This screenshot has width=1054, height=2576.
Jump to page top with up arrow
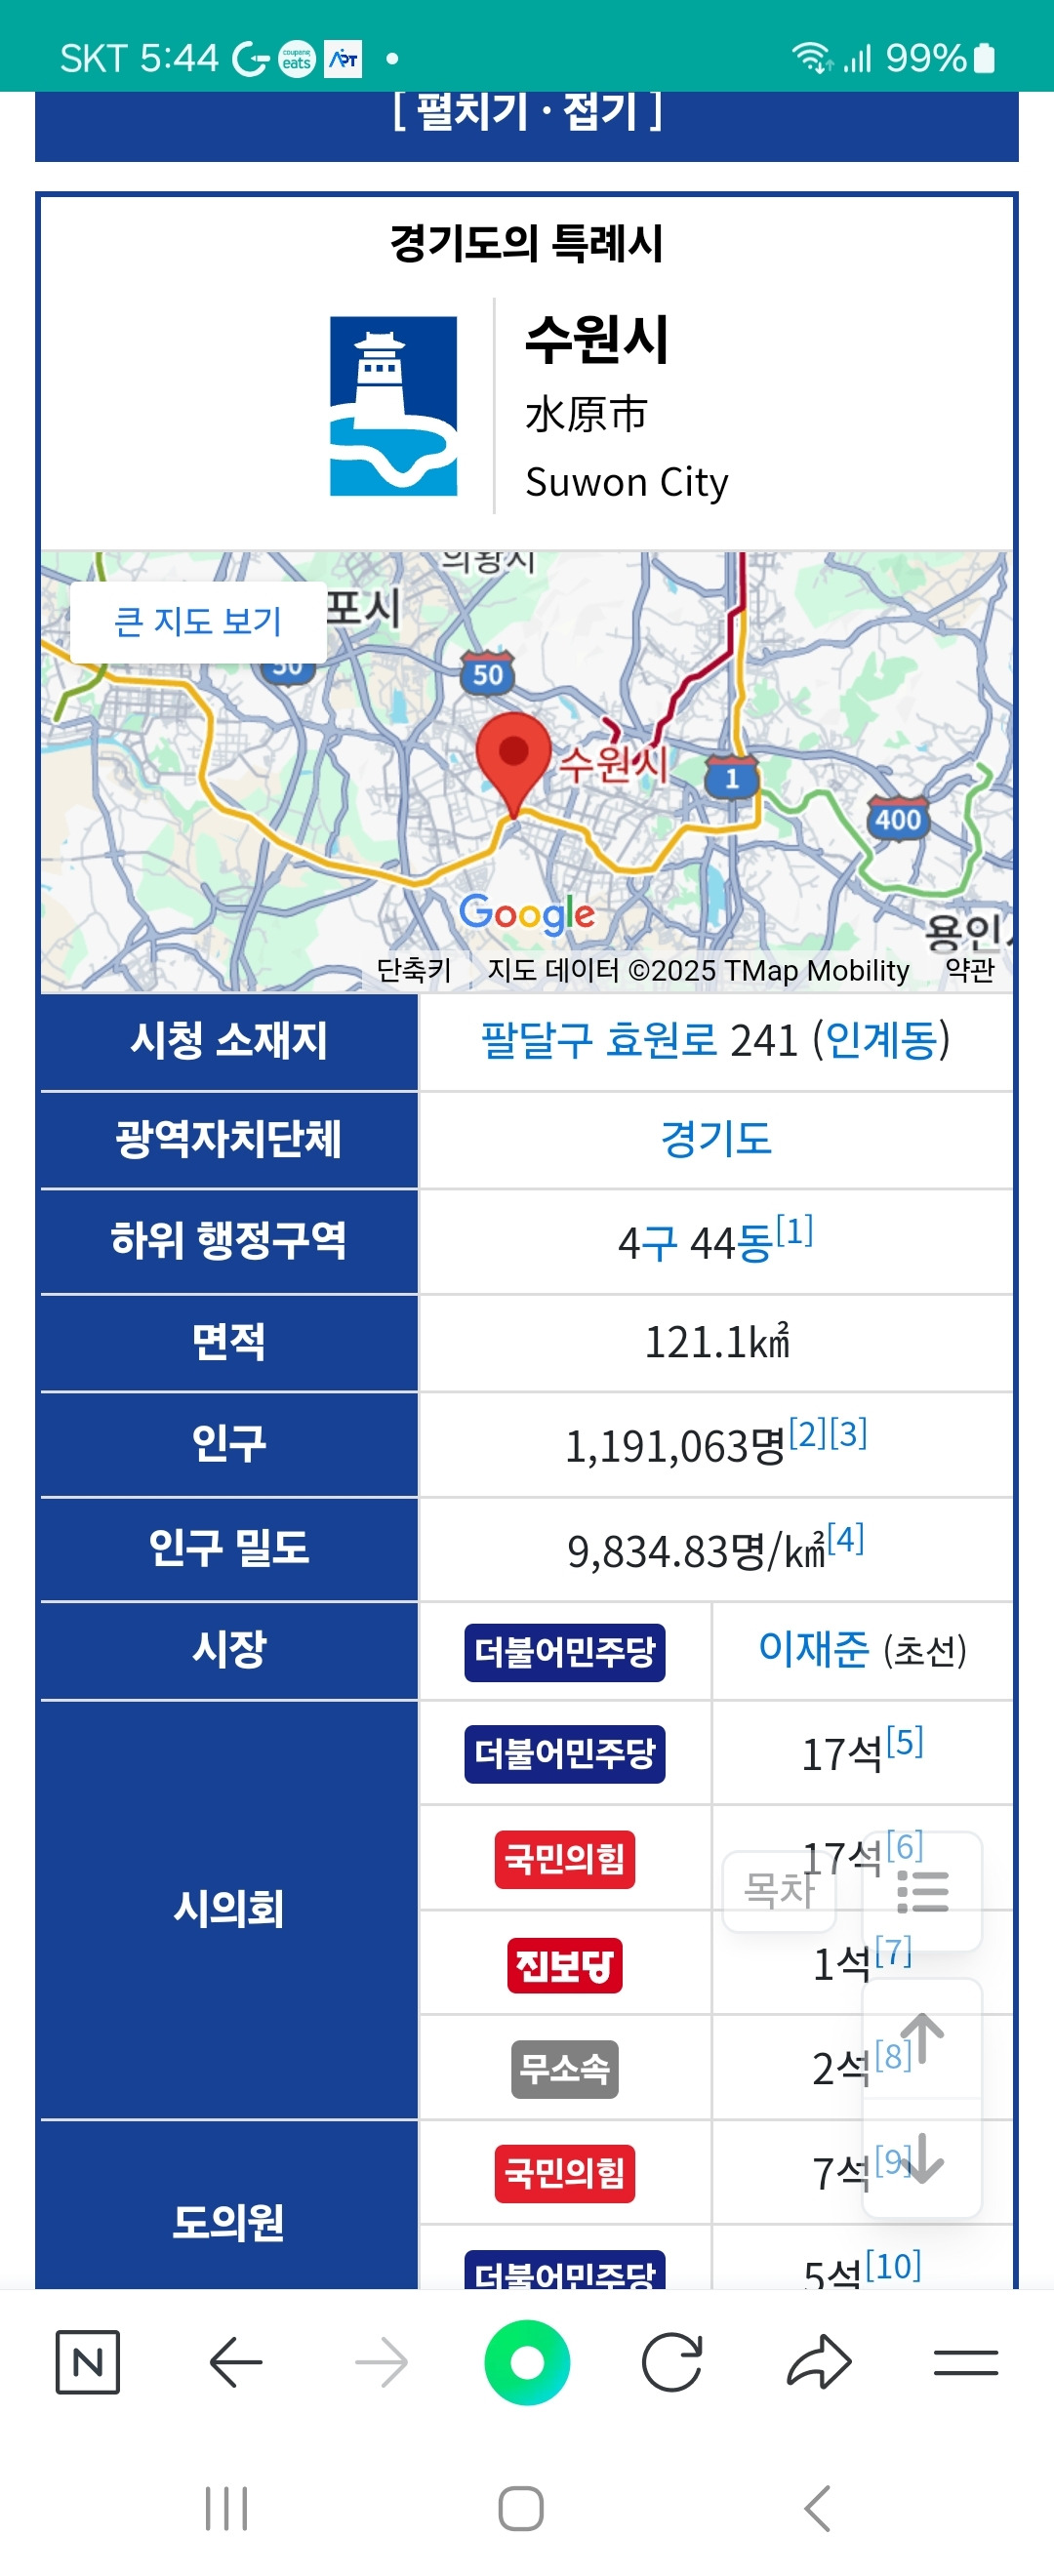[x=922, y=2038]
